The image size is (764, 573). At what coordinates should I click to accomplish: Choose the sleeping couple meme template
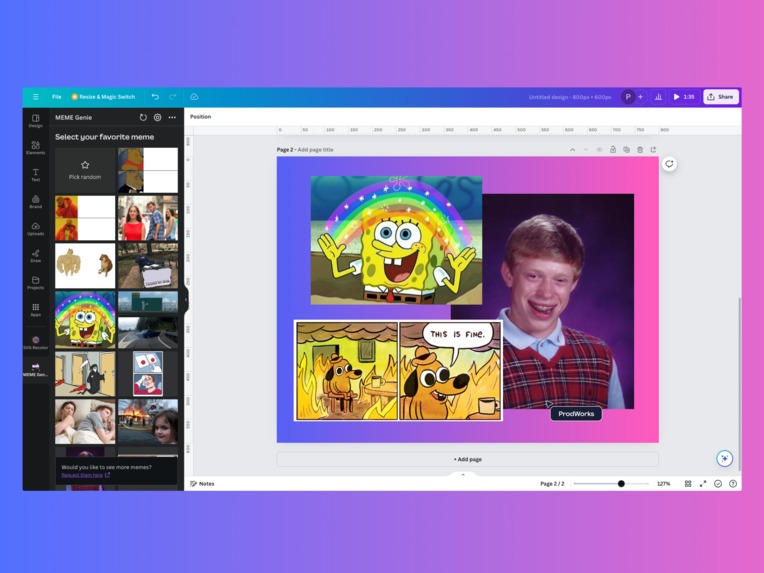(85, 421)
